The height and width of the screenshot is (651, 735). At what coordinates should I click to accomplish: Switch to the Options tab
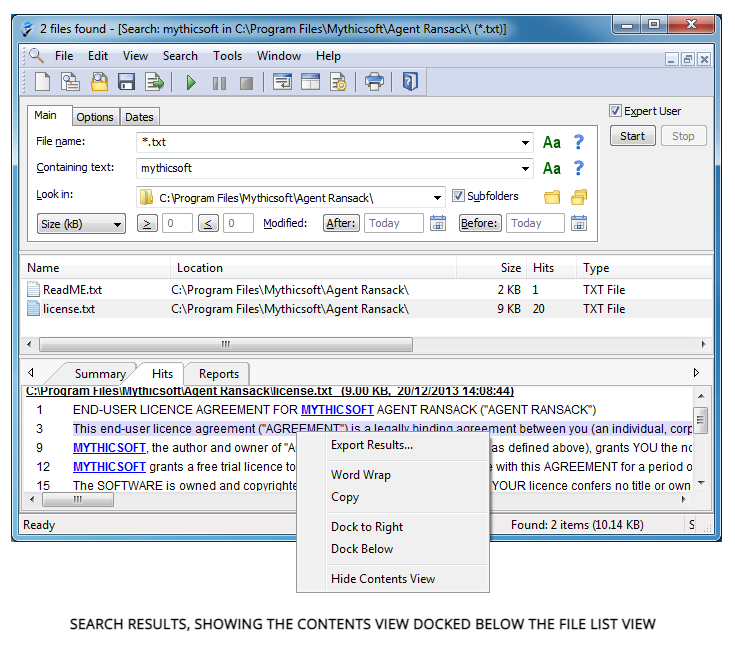pos(95,117)
